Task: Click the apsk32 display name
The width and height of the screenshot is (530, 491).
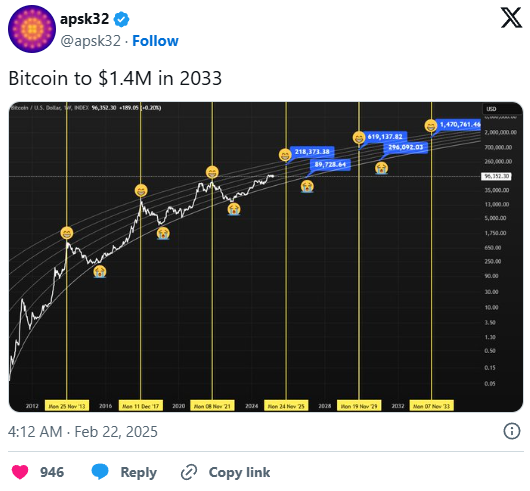Action: tap(85, 19)
